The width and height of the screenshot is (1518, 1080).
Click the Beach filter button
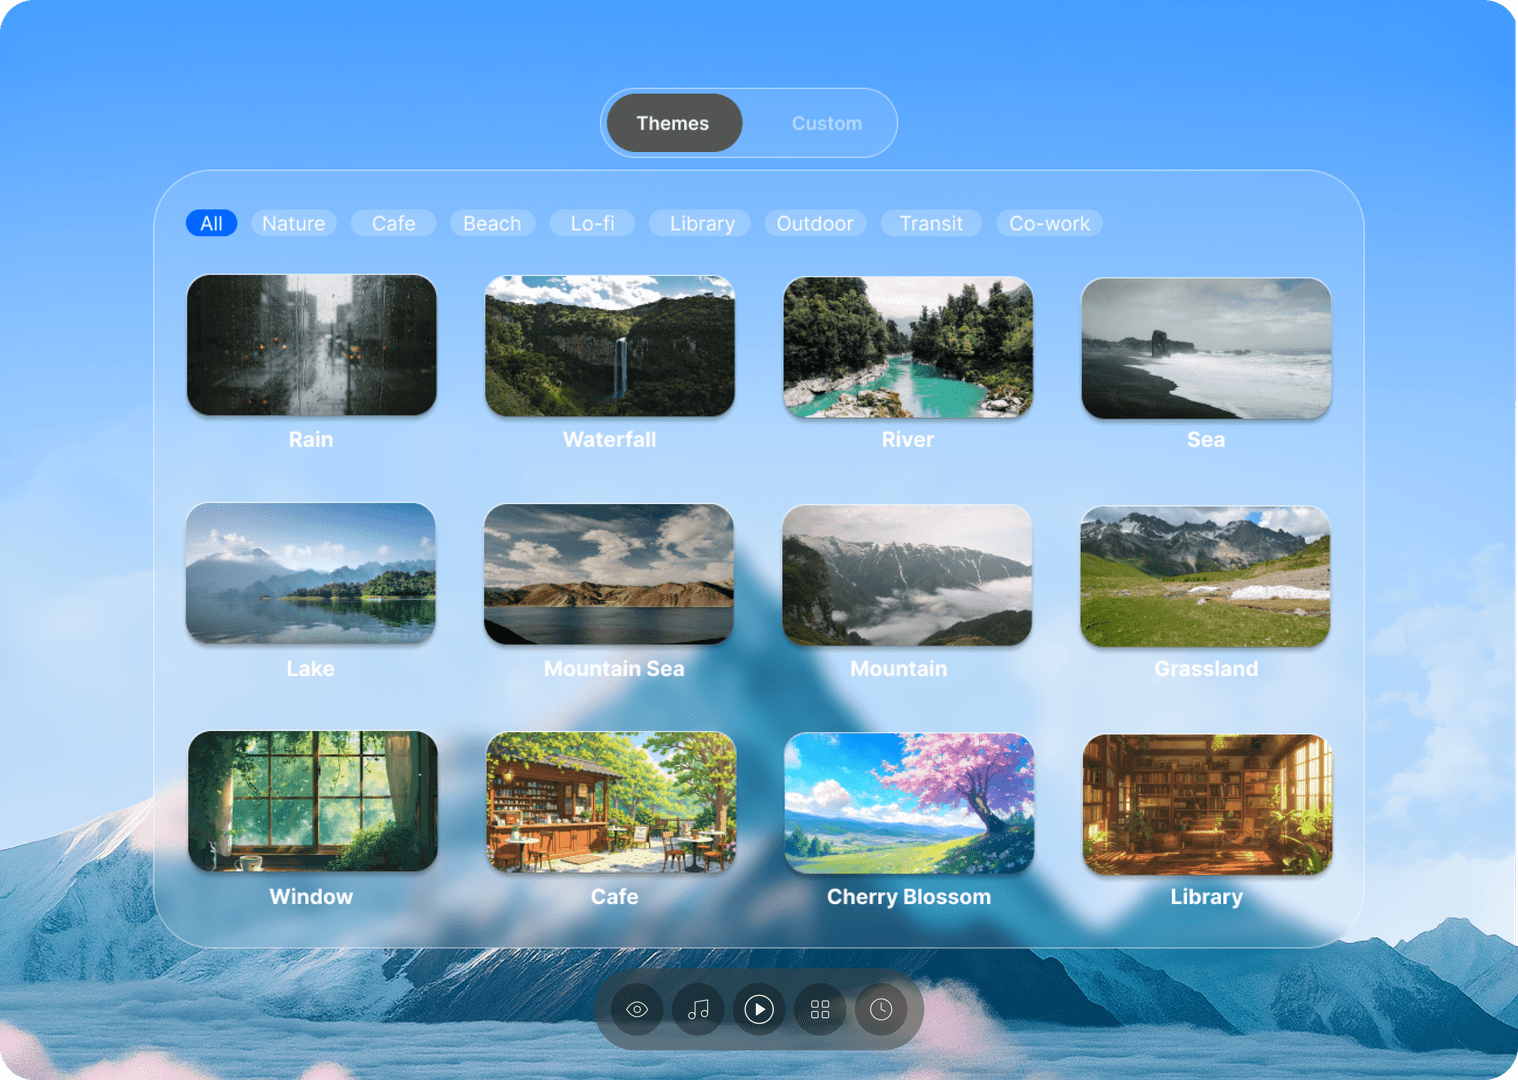click(491, 223)
